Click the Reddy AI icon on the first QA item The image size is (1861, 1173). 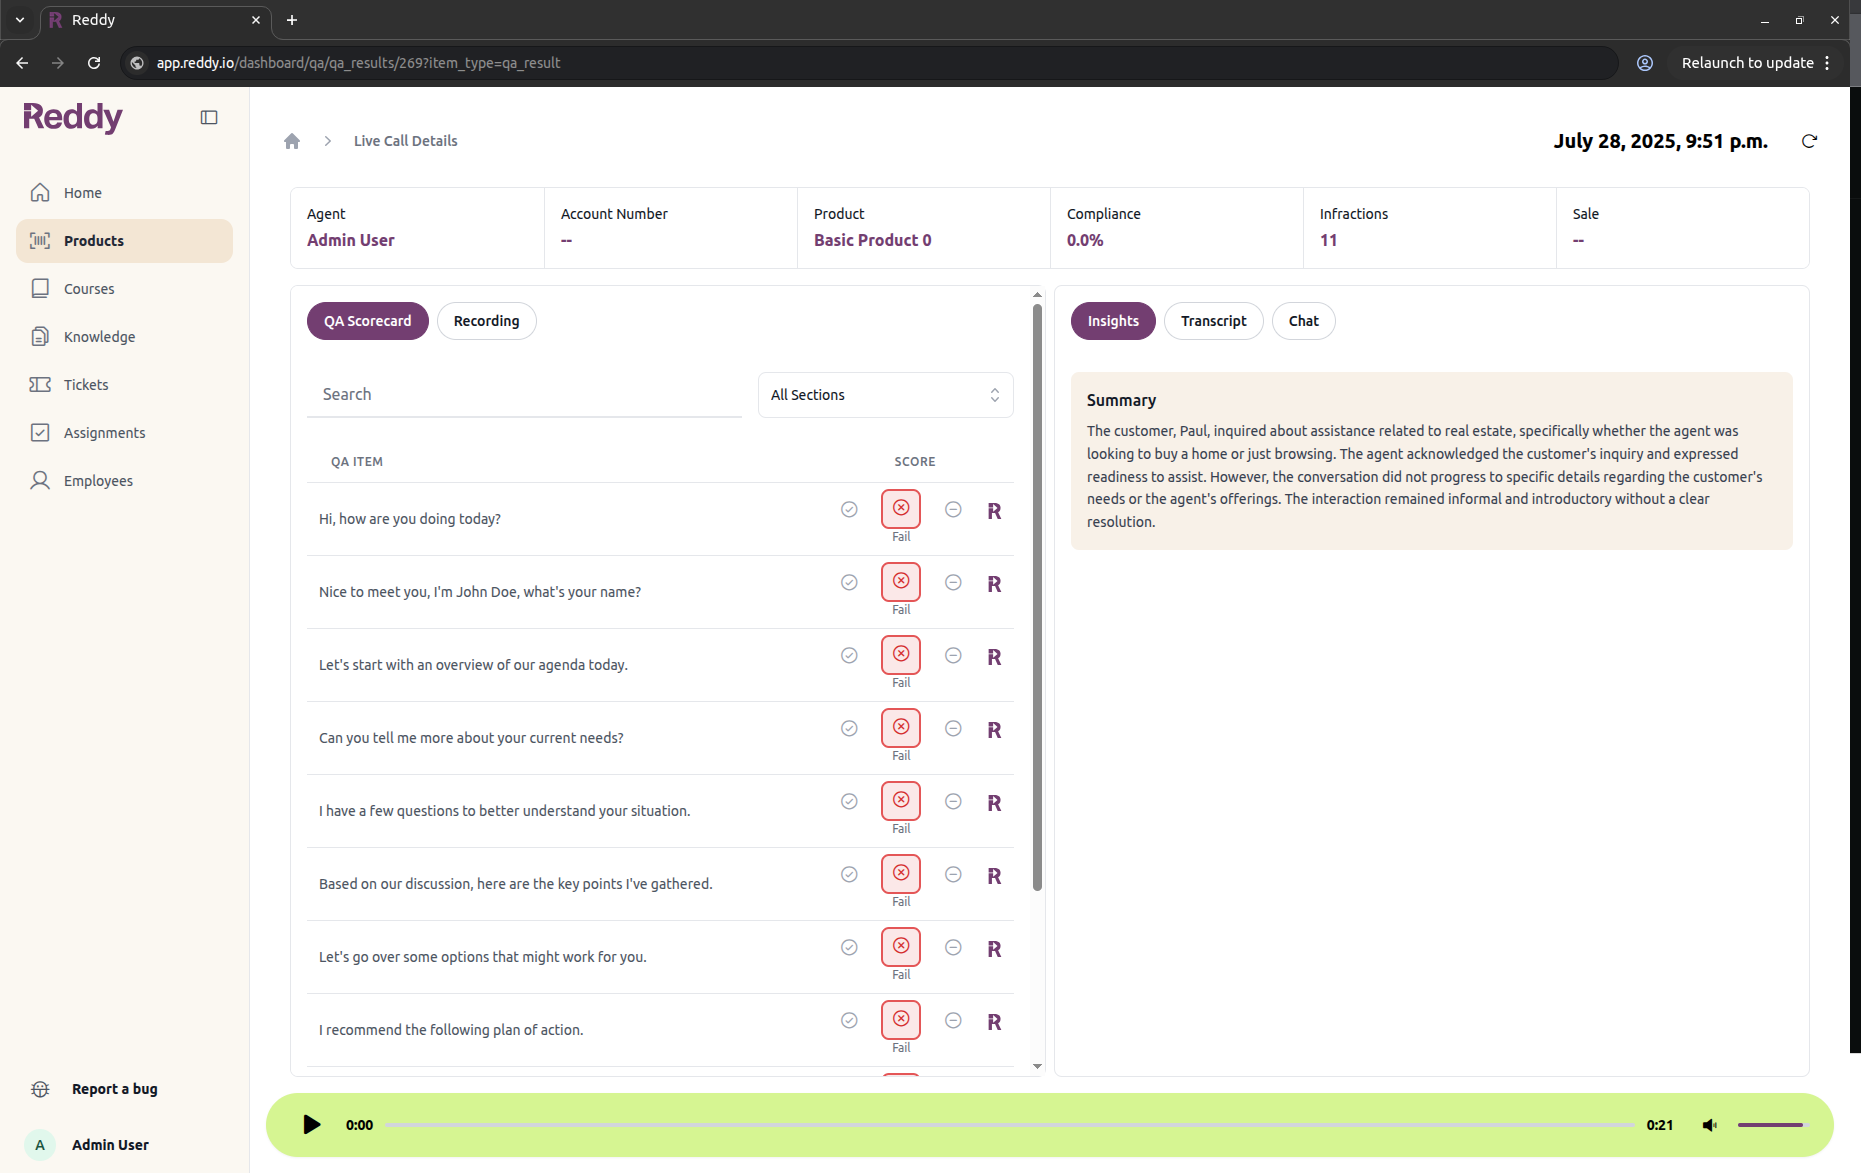pos(993,510)
